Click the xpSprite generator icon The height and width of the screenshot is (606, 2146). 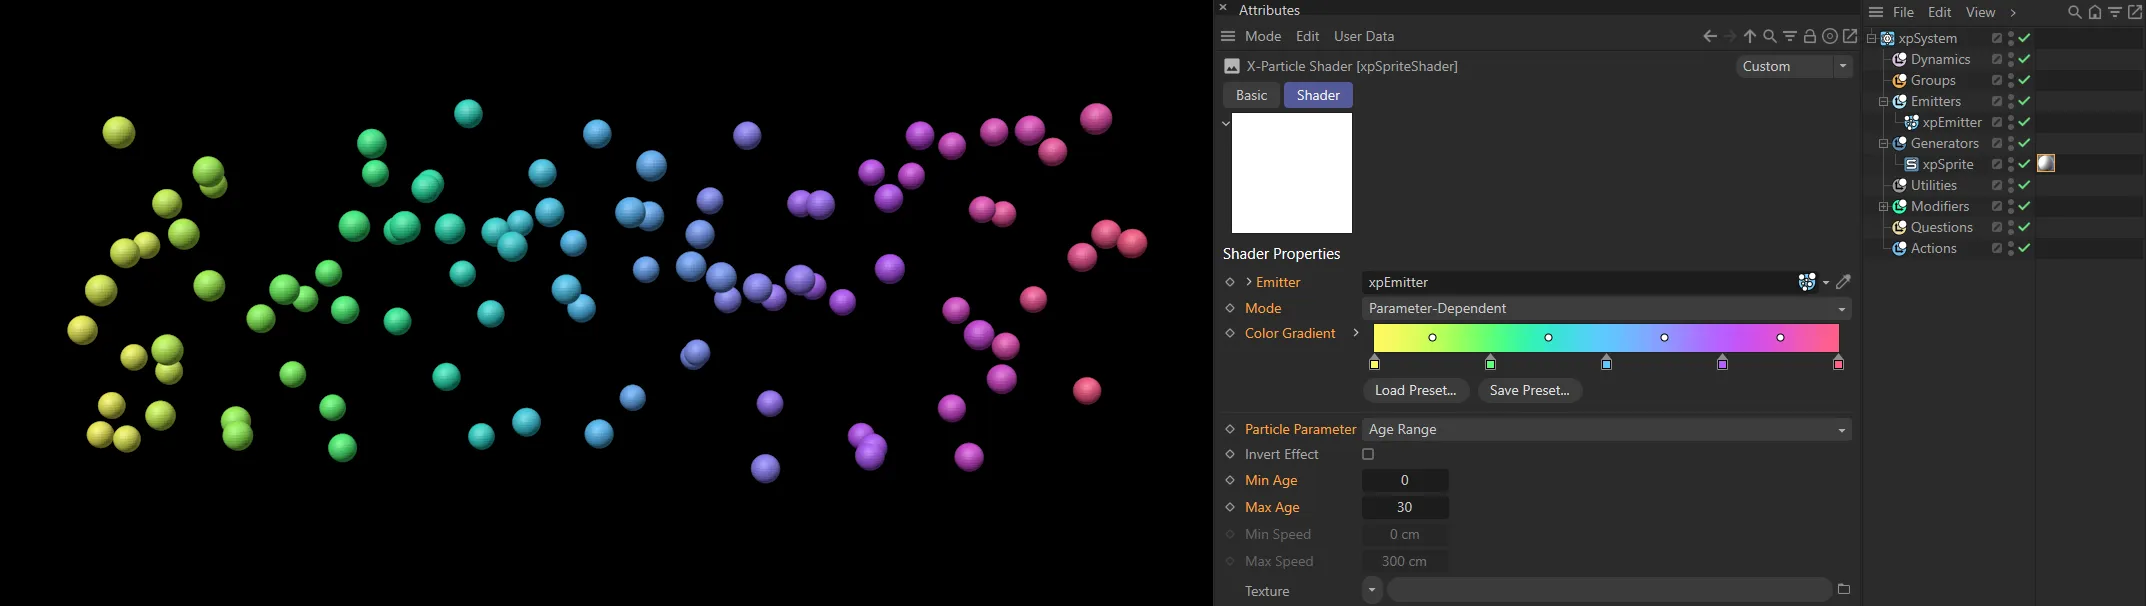click(1911, 164)
